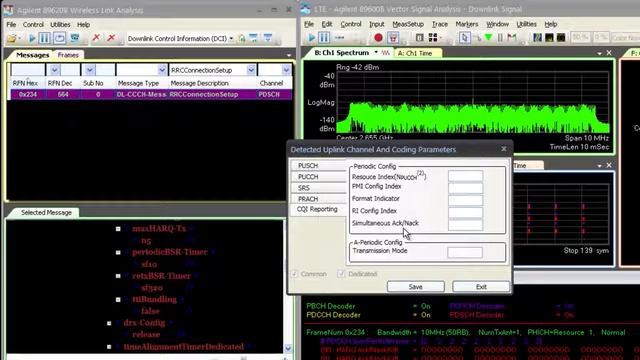Collapse the drx-Config tree node
This screenshot has height=360, width=640.
[x=109, y=323]
